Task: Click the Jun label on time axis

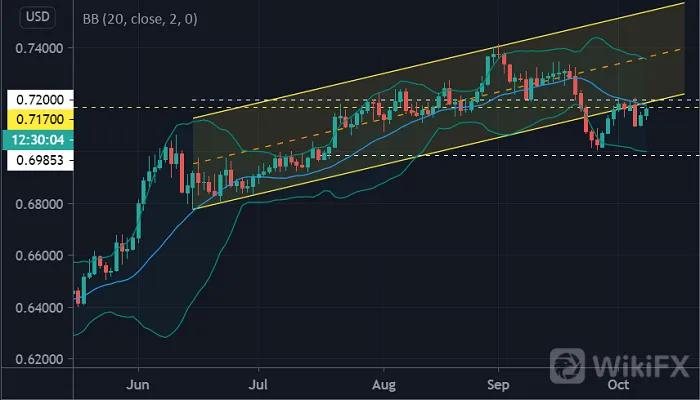Action: point(138,384)
